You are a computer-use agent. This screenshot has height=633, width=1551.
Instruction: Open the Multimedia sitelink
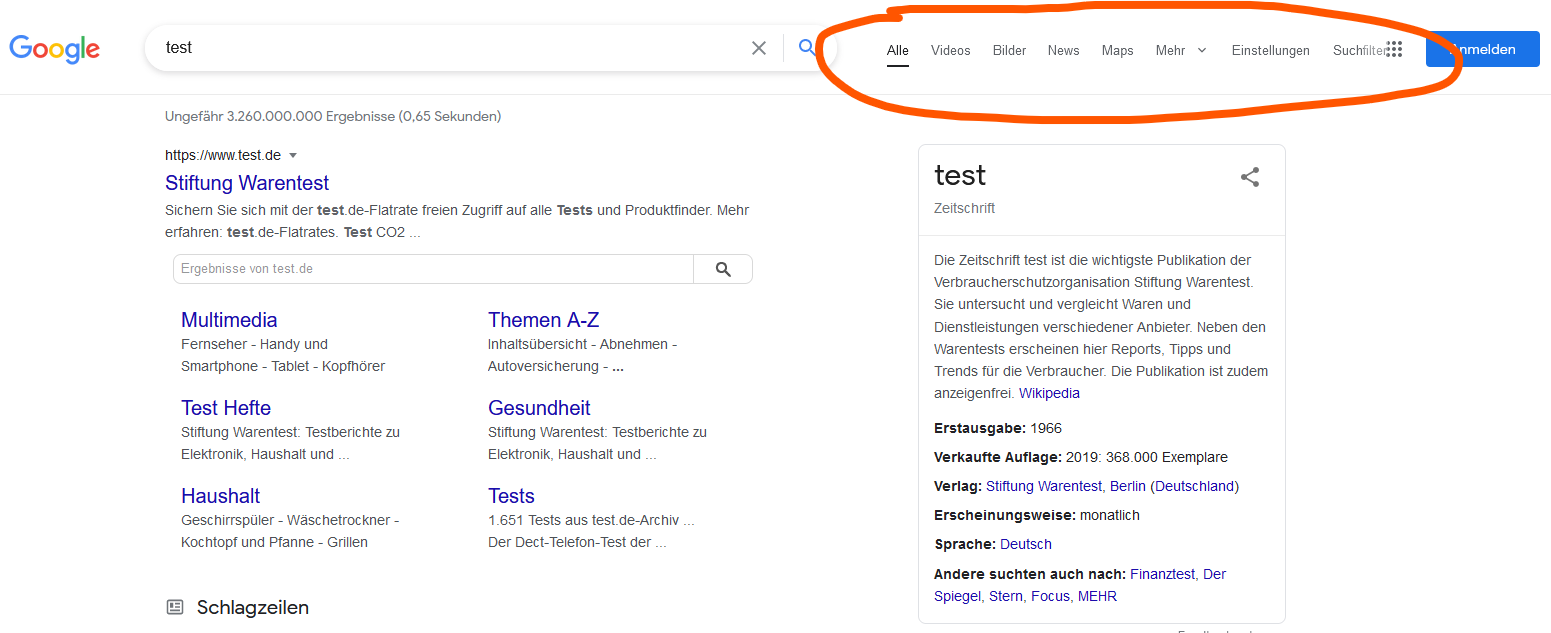(x=229, y=320)
